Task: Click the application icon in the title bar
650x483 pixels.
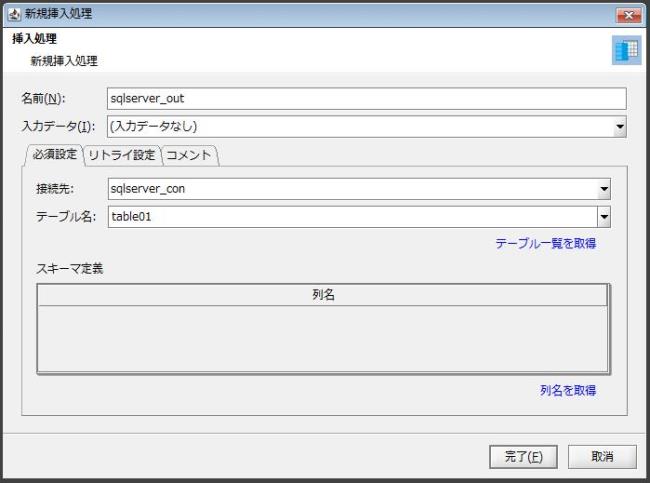Action: pos(13,13)
